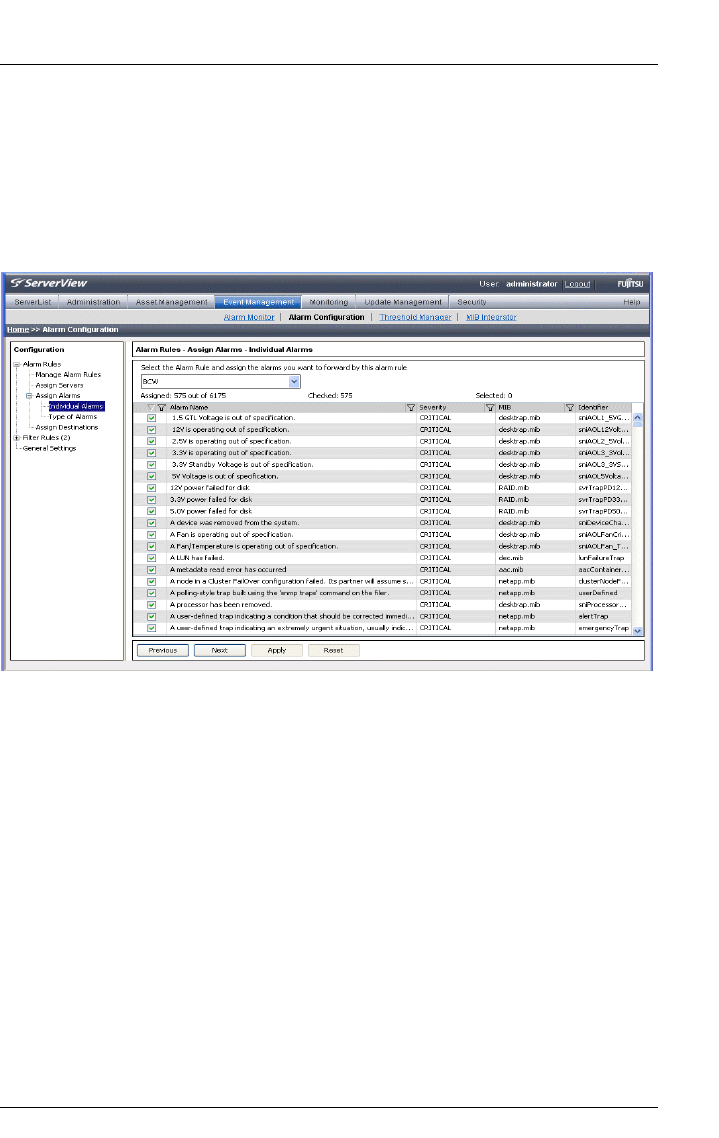Image resolution: width=719 pixels, height=1138 pixels.
Task: Uncheck 'A LUN has failed' alarm
Action: pos(152,558)
